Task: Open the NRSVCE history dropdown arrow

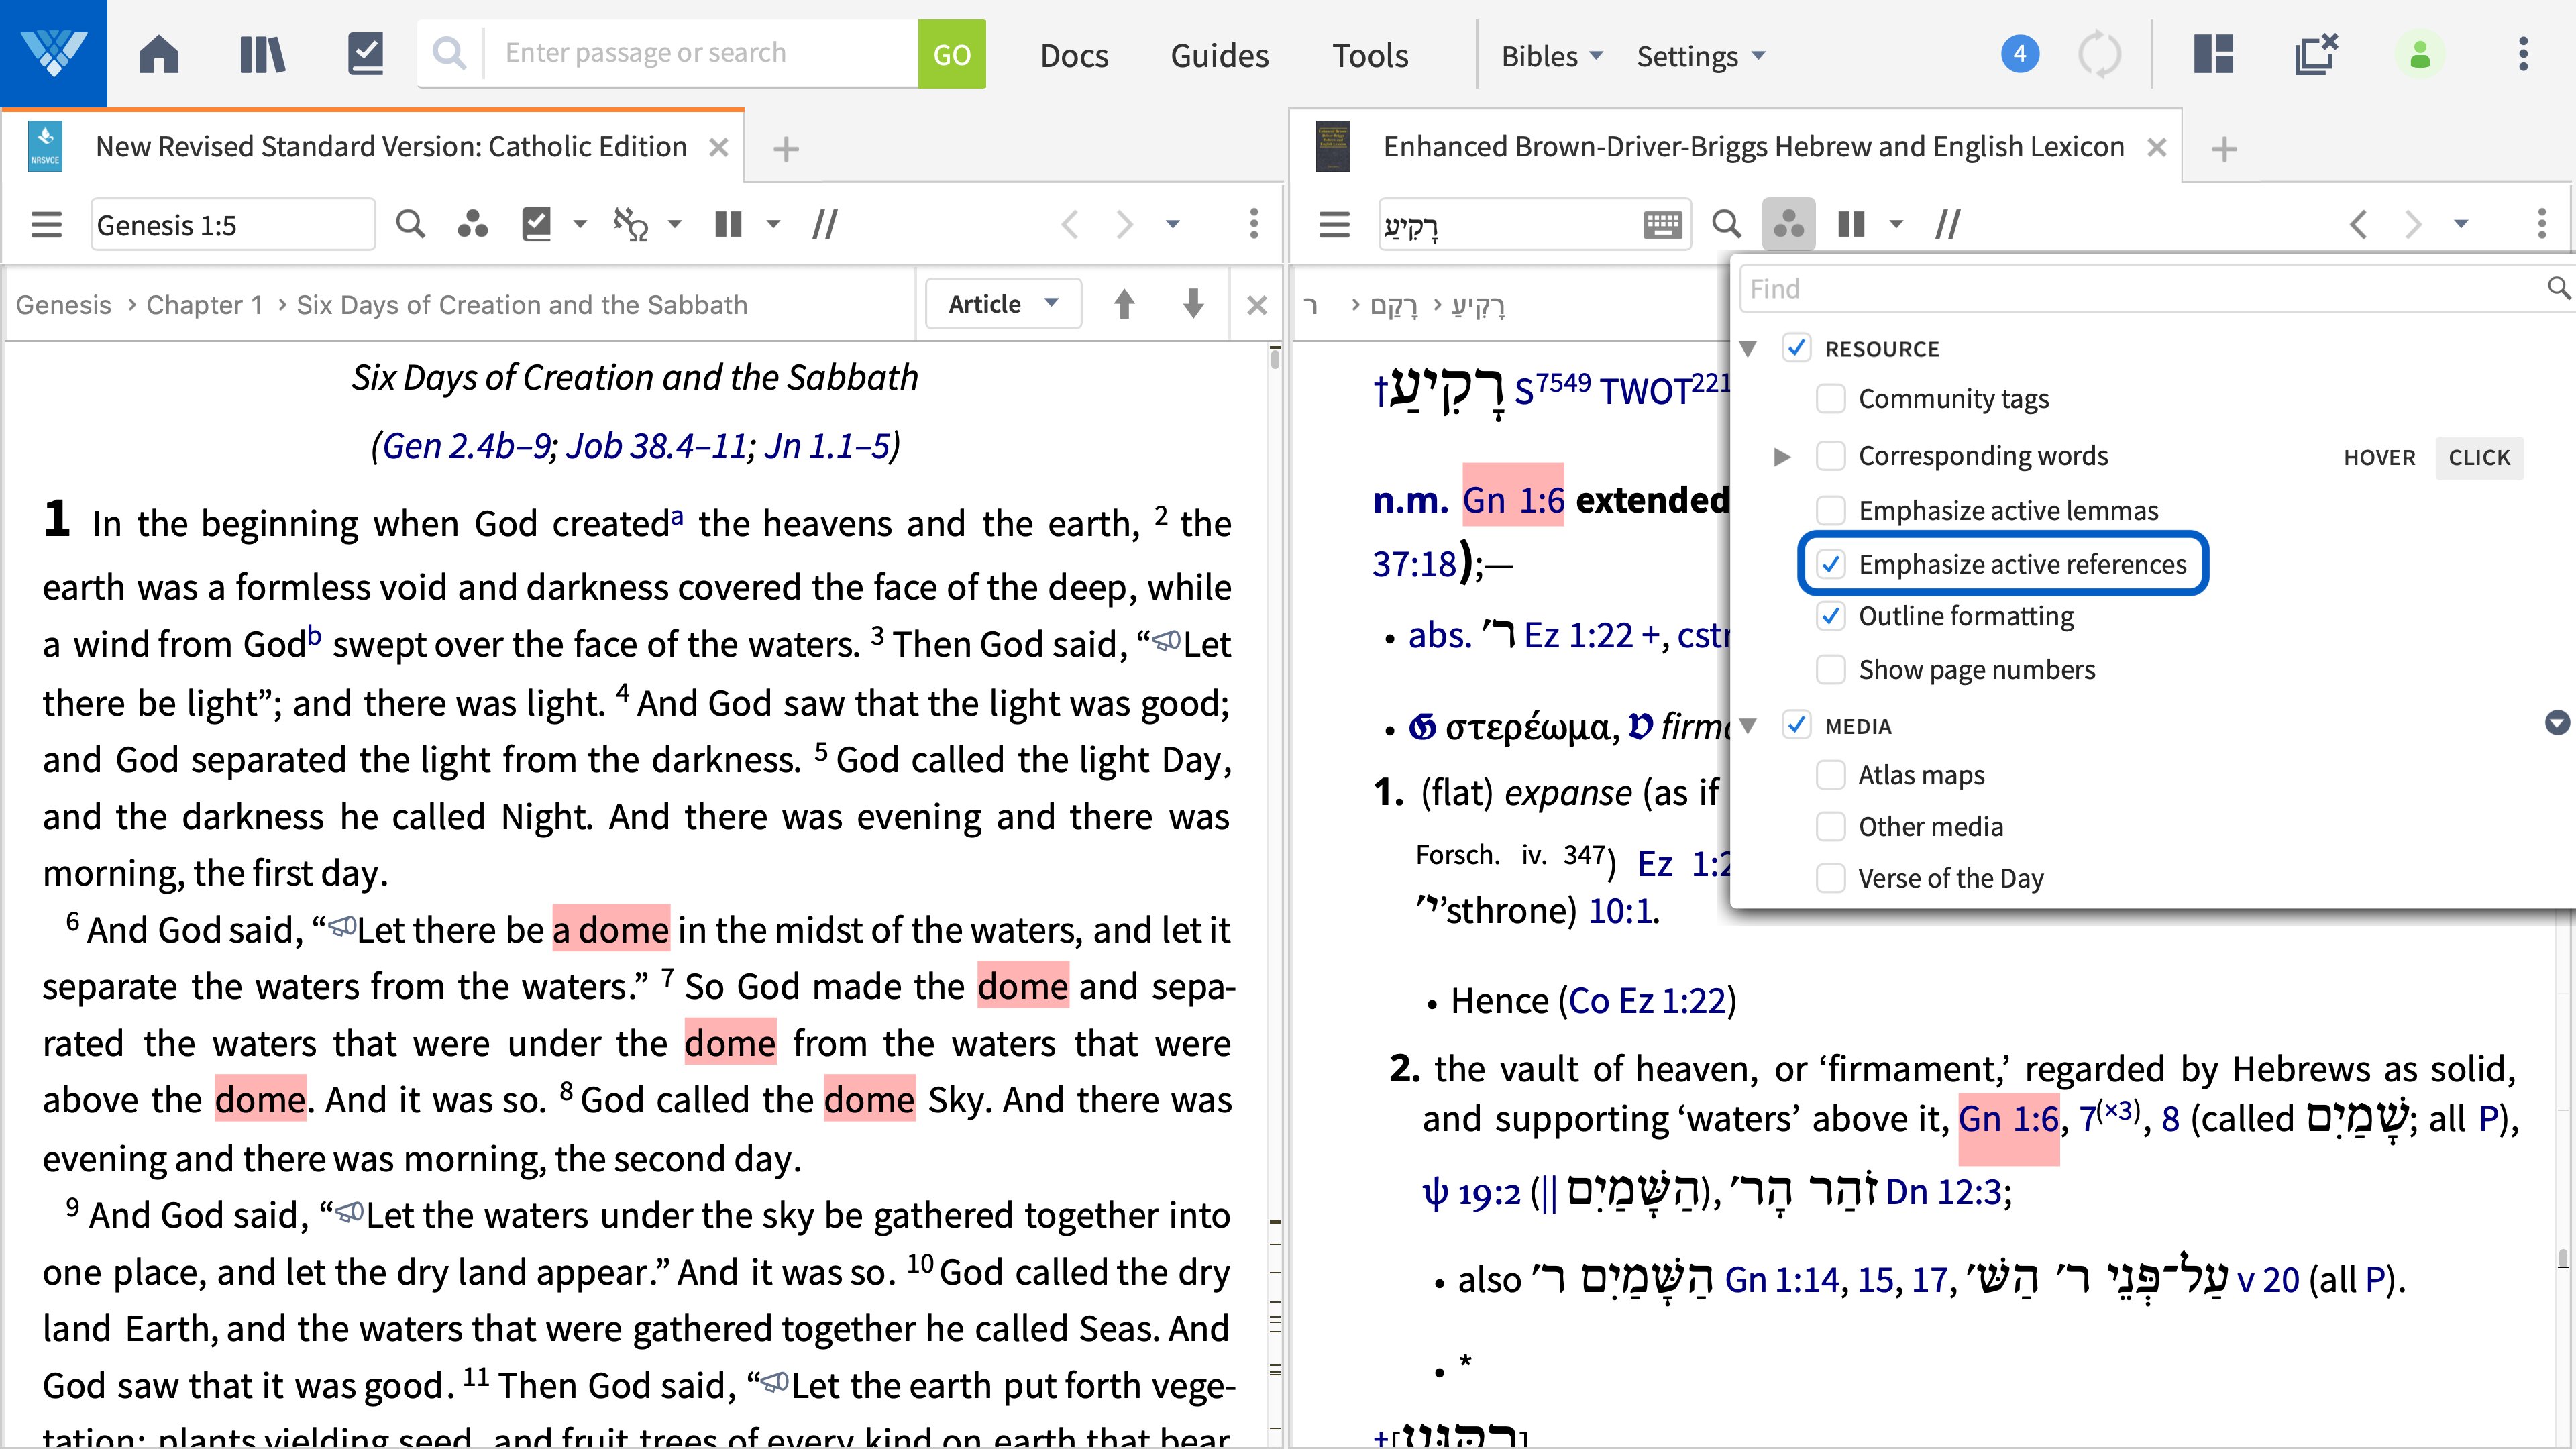Action: coord(1173,224)
